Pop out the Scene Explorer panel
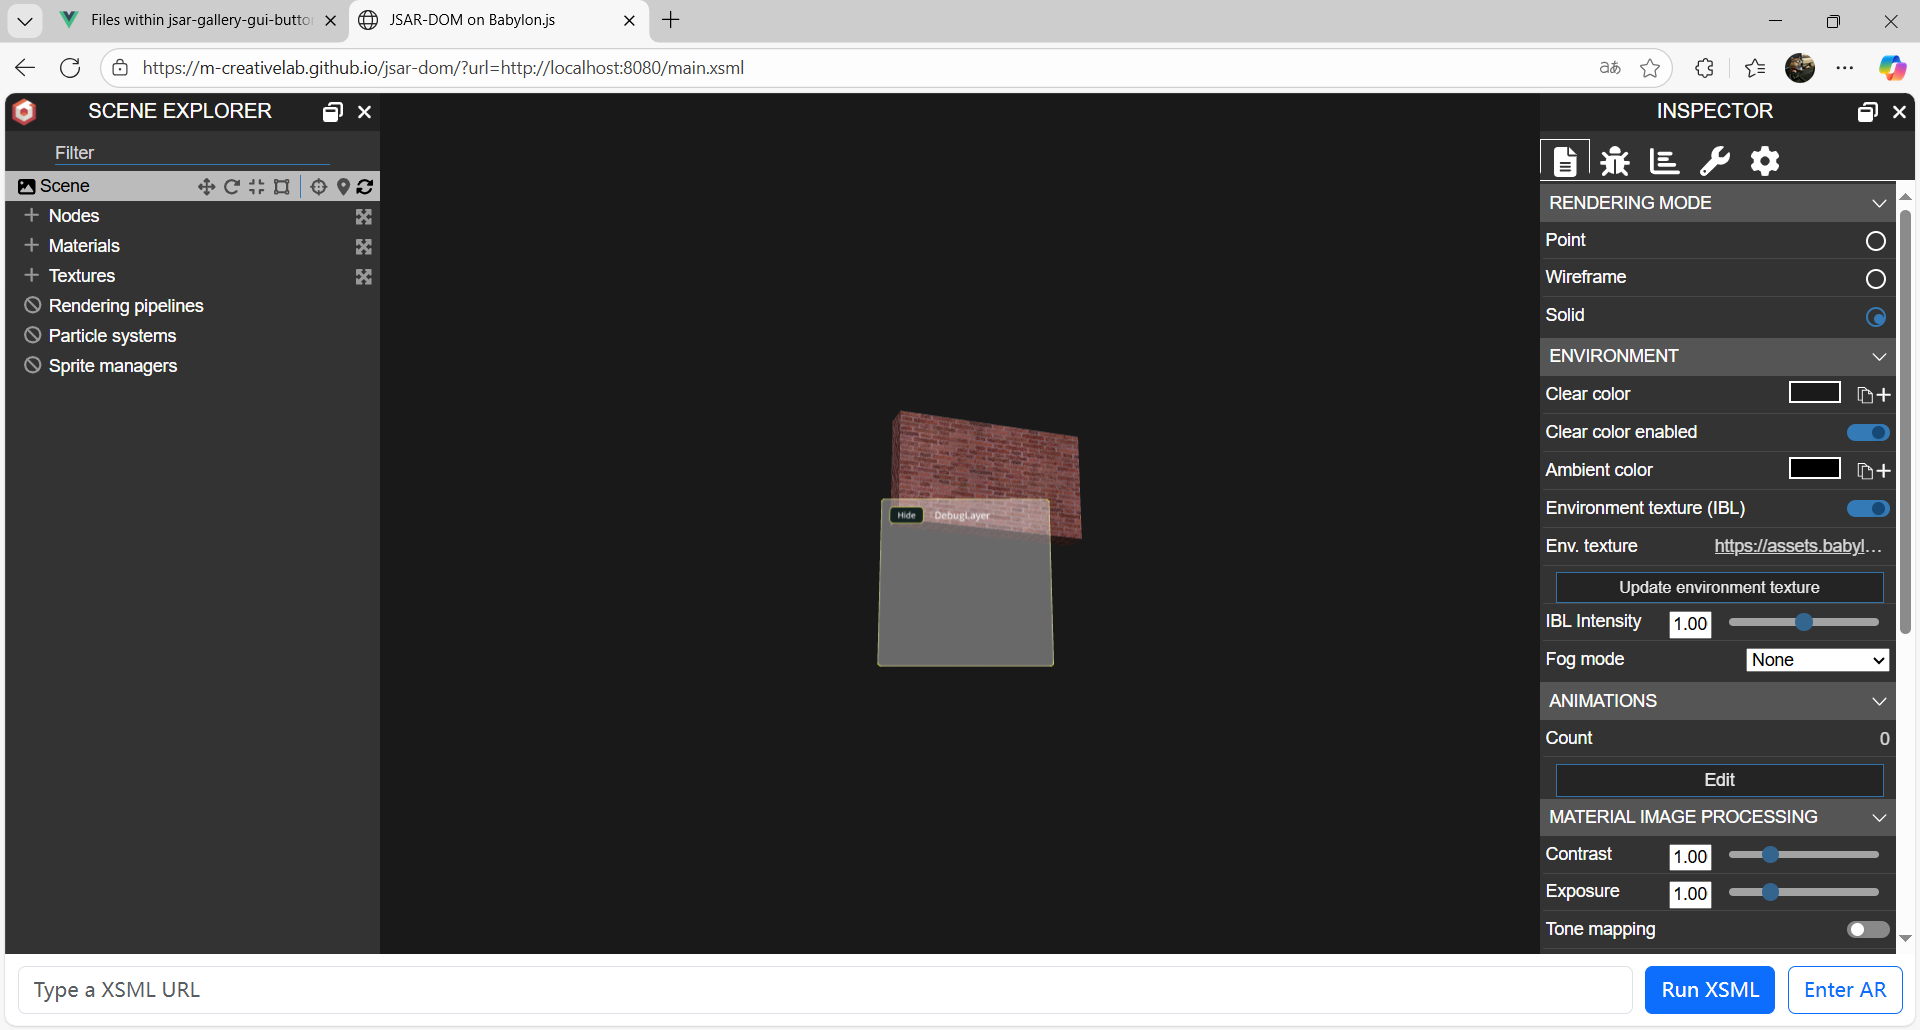Viewport: 1920px width, 1030px height. click(x=333, y=112)
